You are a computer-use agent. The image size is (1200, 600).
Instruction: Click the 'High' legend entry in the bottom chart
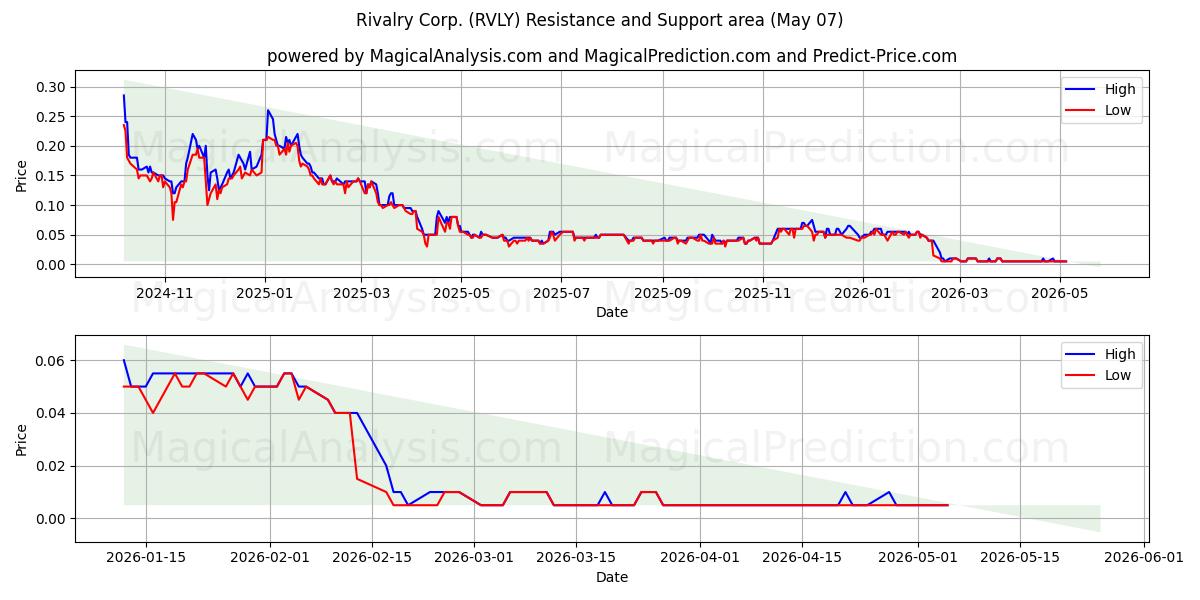(x=1120, y=354)
